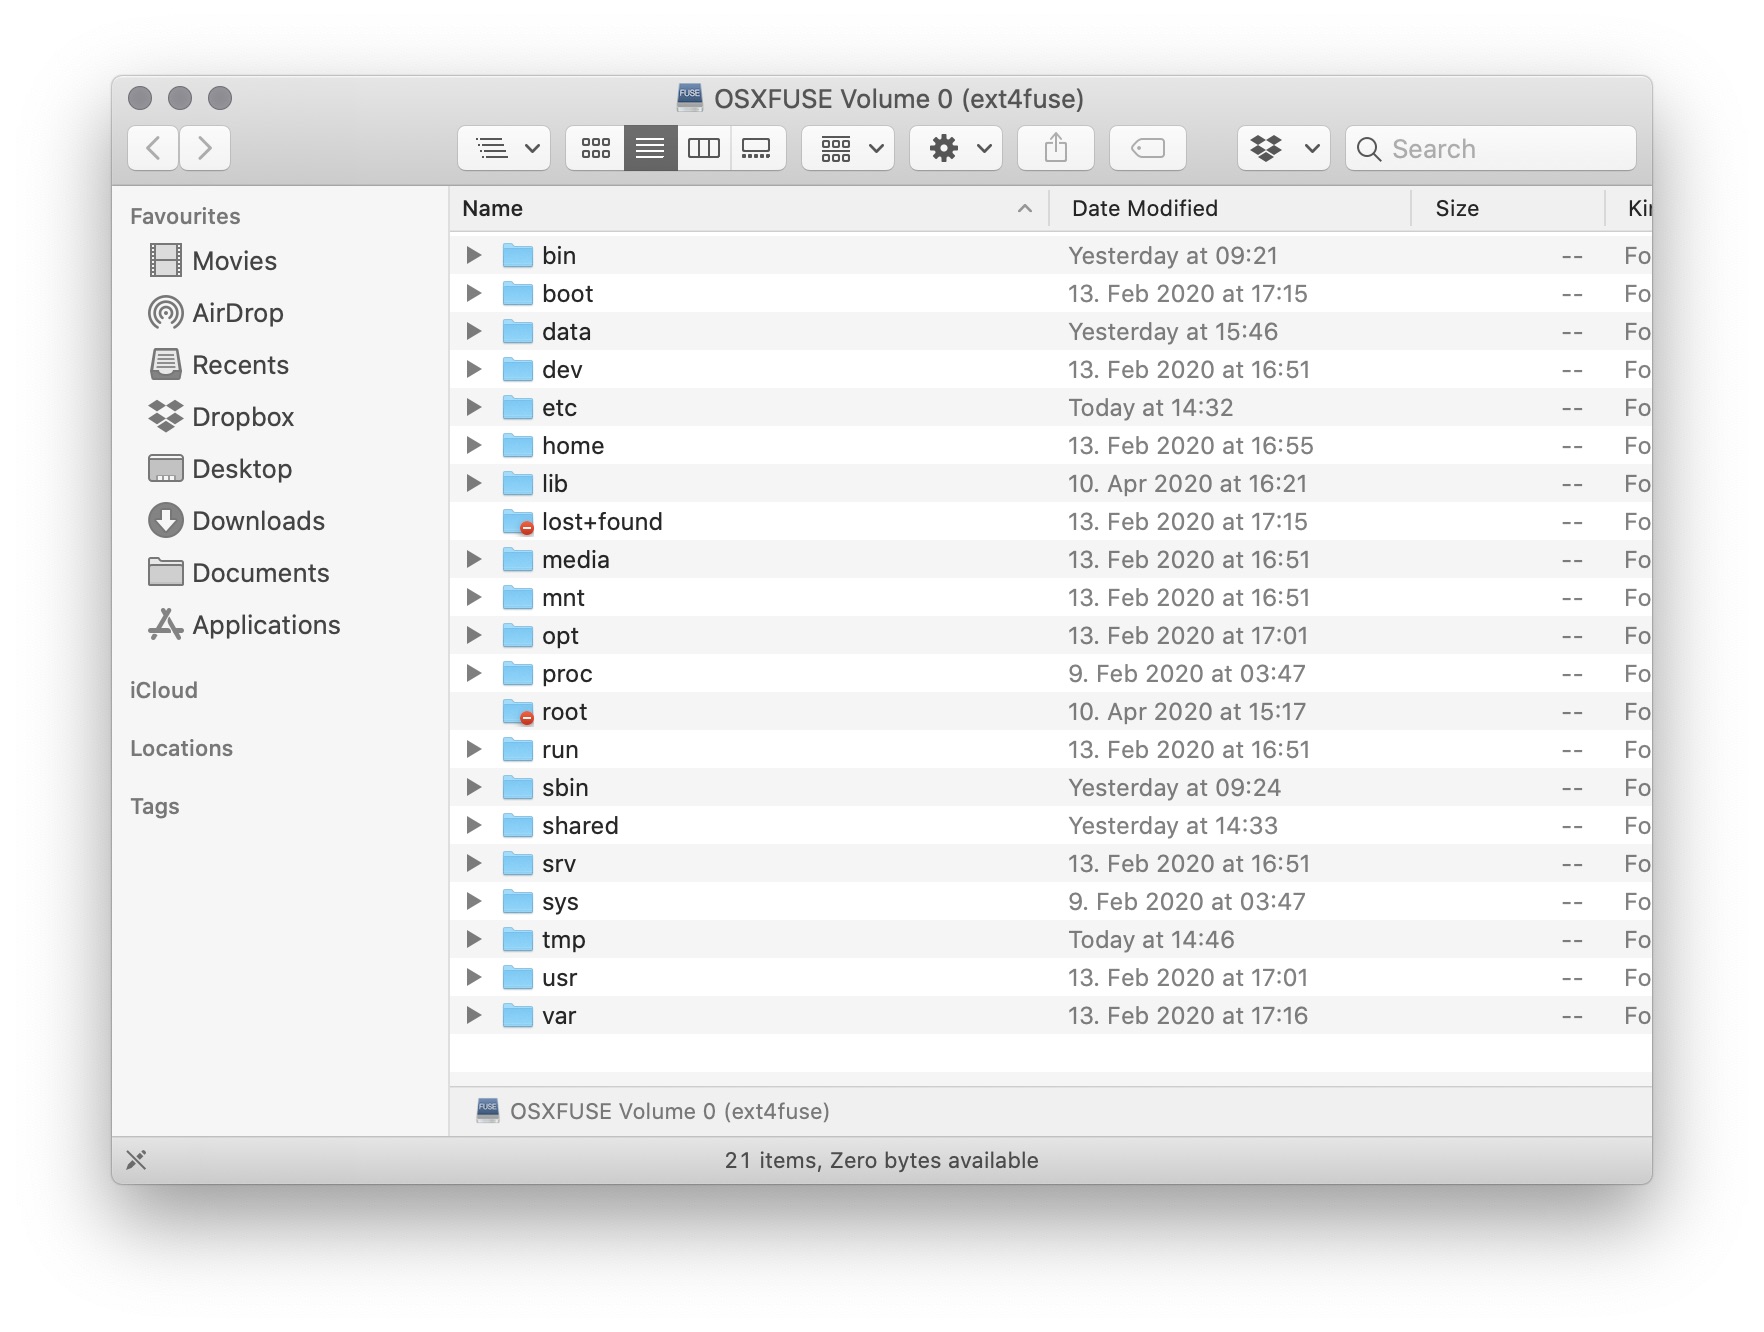Viewport: 1764px width, 1332px height.
Task: Open Downloads in the sidebar
Action: tap(237, 521)
